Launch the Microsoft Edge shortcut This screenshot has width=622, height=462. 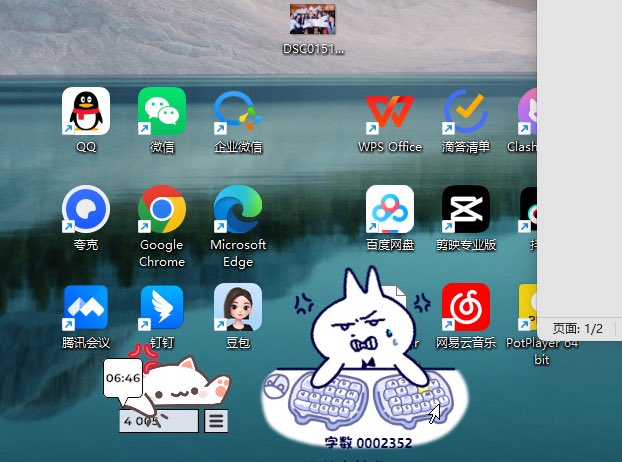(x=238, y=209)
